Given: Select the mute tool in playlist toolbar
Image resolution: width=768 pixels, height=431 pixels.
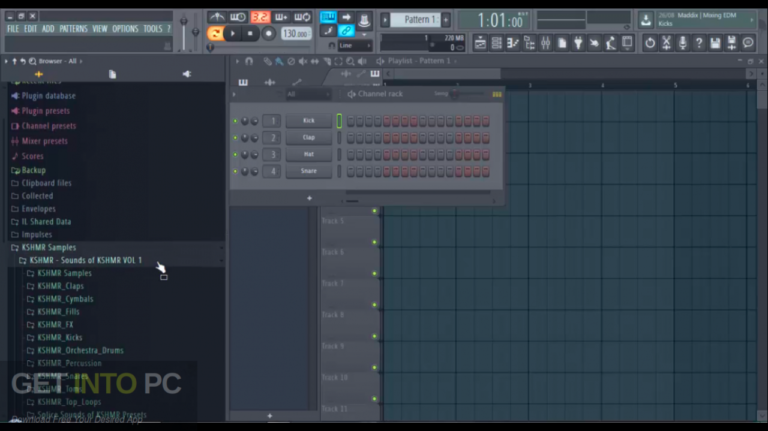Looking at the screenshot, I should [x=303, y=61].
